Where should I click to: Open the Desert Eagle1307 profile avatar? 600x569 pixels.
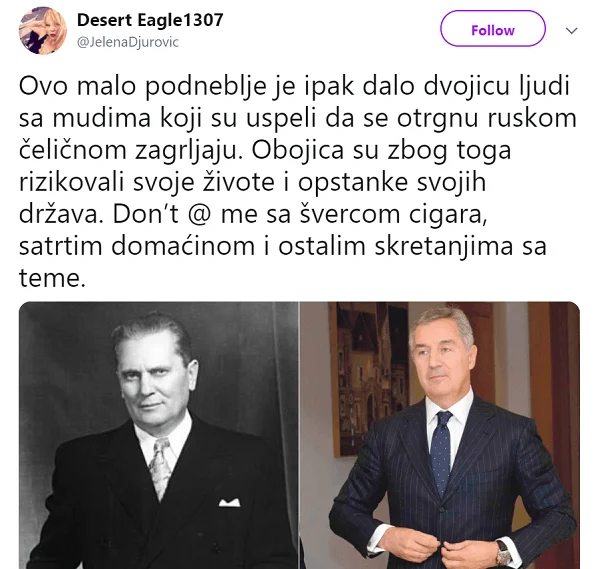tap(42, 31)
